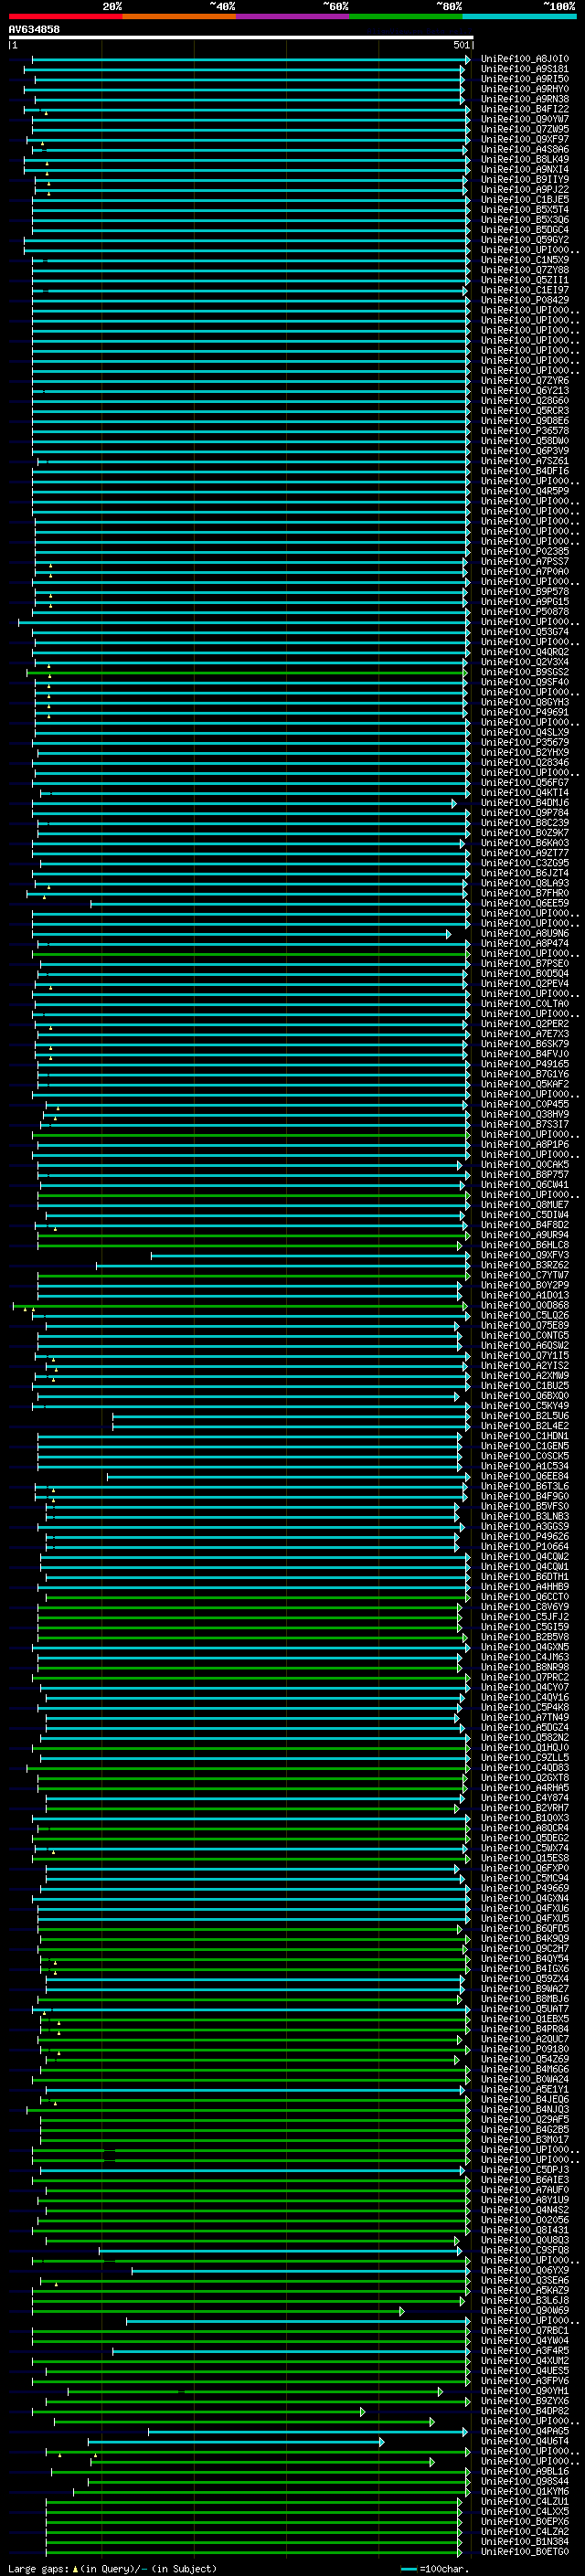Open the UniRef100_Q7ZYR6 label

pyautogui.click(x=525, y=381)
